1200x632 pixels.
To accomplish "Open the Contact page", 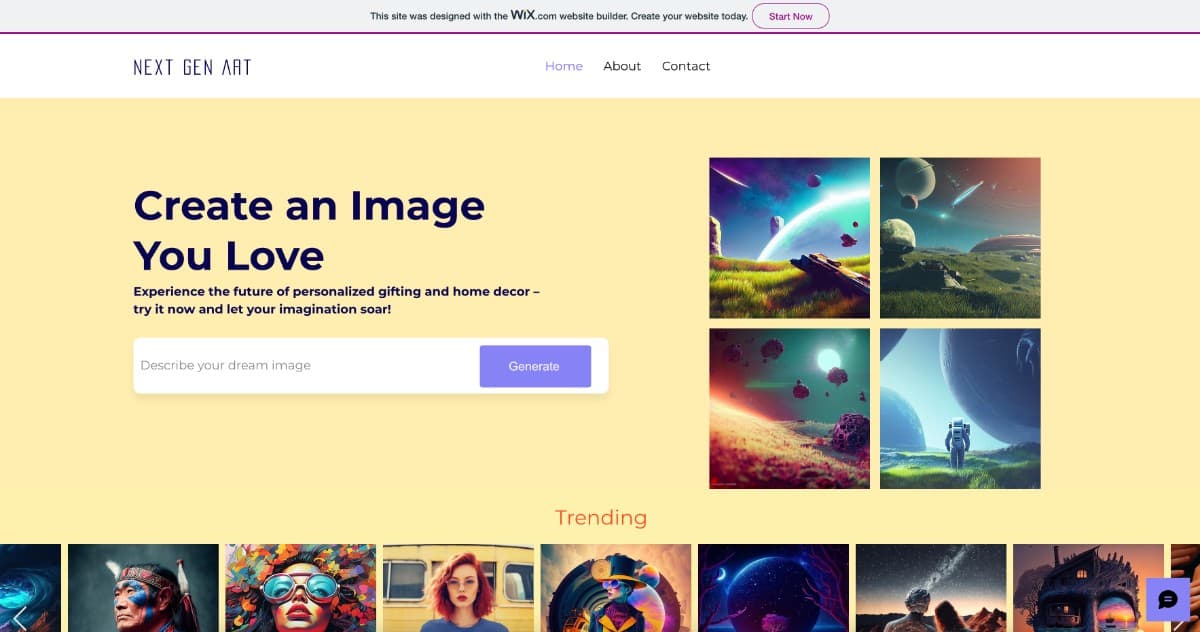I will (x=686, y=66).
